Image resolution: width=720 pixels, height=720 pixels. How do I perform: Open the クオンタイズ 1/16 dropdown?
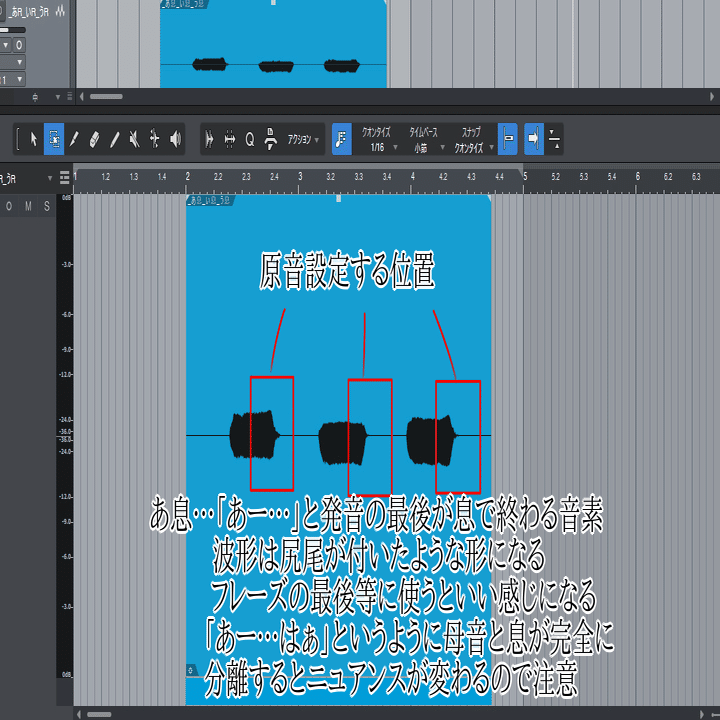[x=379, y=139]
